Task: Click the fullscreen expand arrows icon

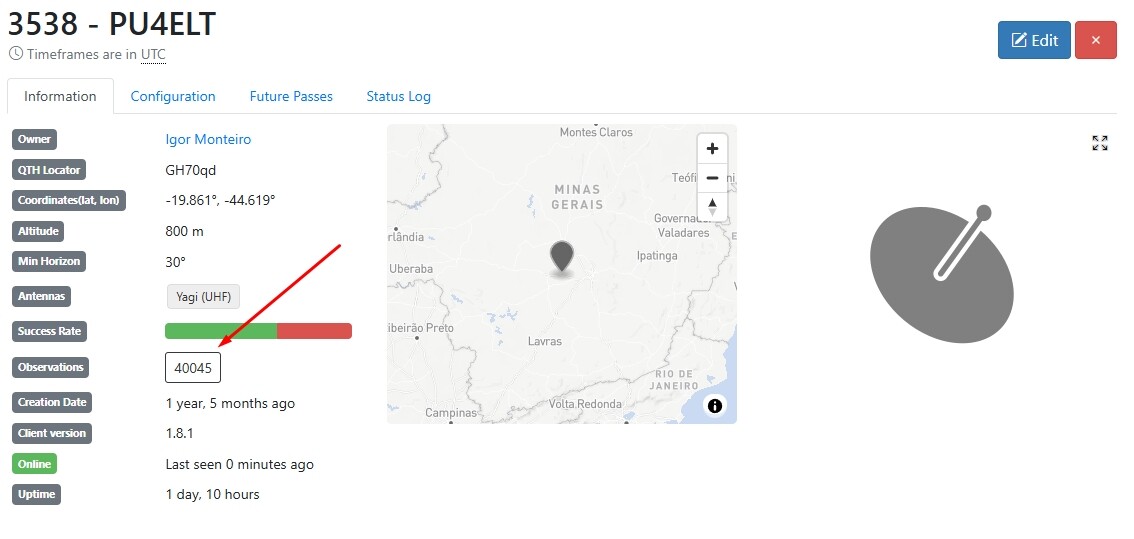Action: tap(1100, 143)
